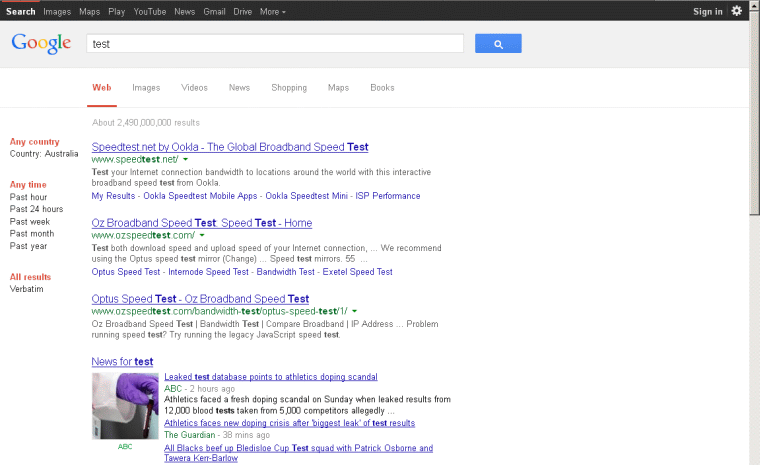Filter results to Past week
The image size is (760, 465).
(x=30, y=222)
